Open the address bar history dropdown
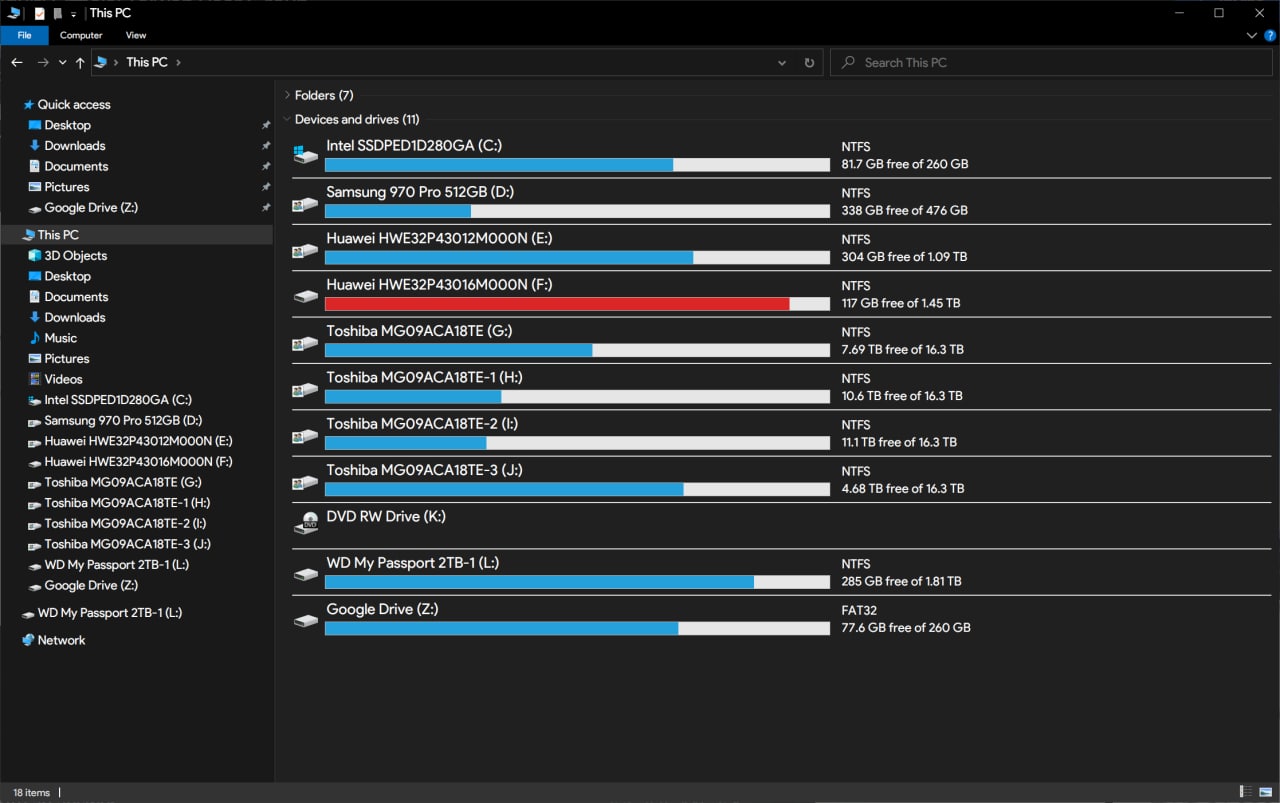This screenshot has width=1280, height=803. (x=782, y=62)
